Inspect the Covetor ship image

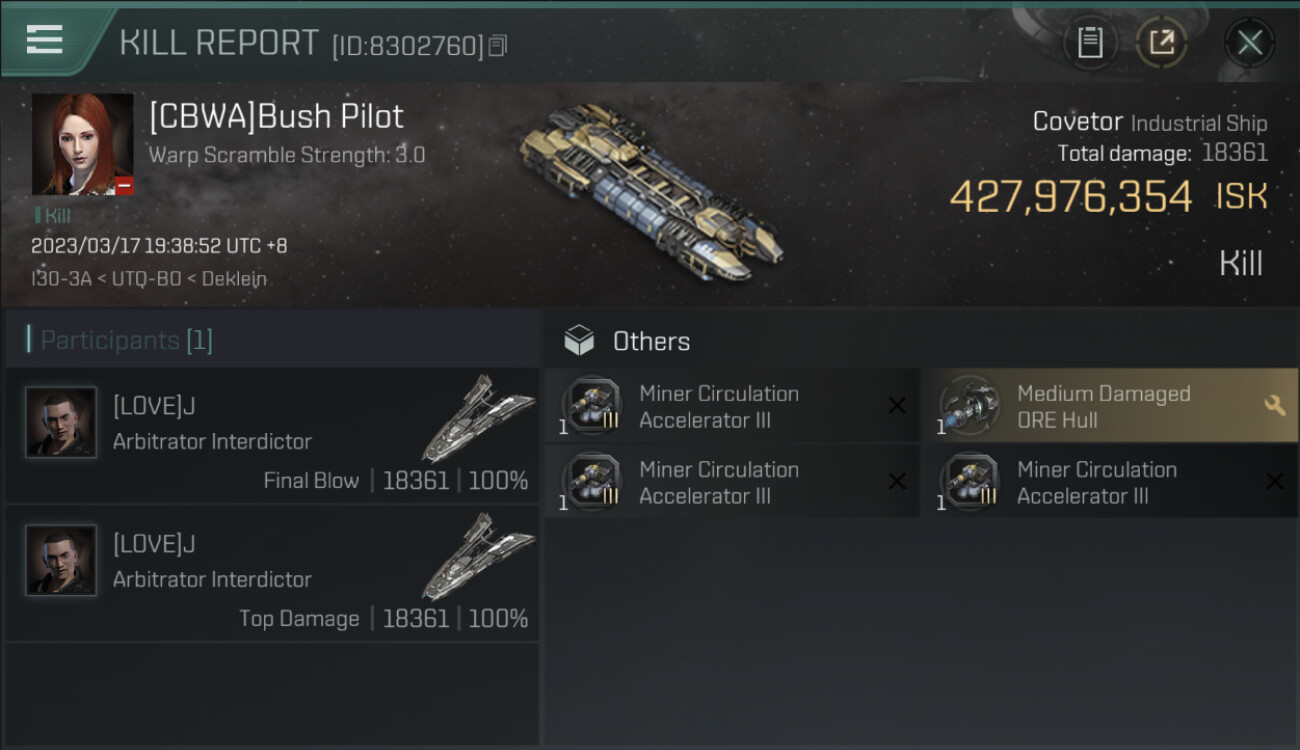coord(650,192)
